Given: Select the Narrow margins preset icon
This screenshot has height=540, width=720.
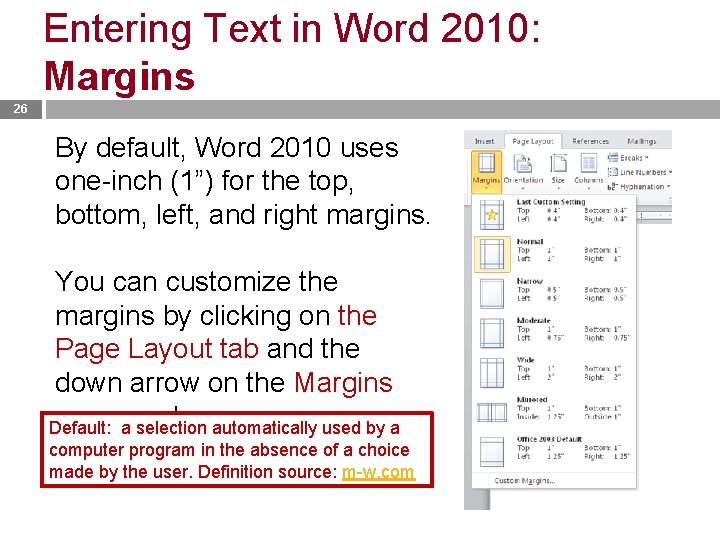Looking at the screenshot, I should click(x=492, y=293).
